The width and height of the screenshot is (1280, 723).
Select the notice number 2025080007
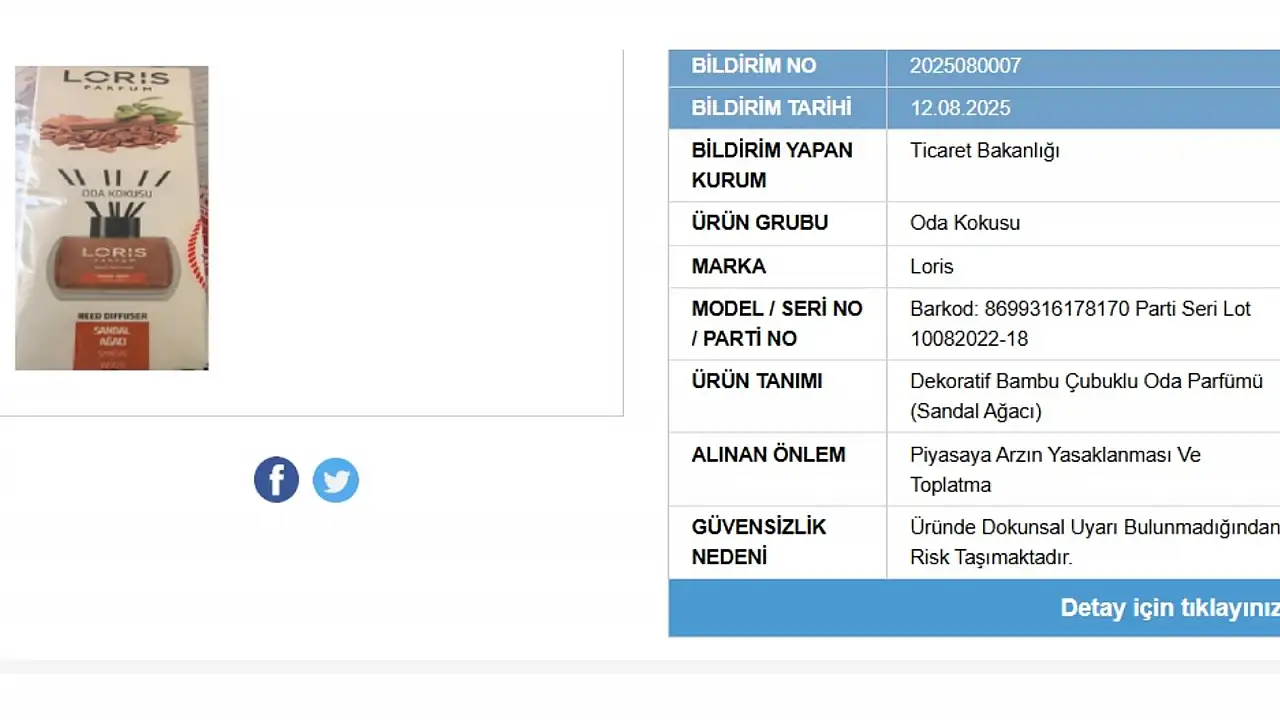point(965,66)
